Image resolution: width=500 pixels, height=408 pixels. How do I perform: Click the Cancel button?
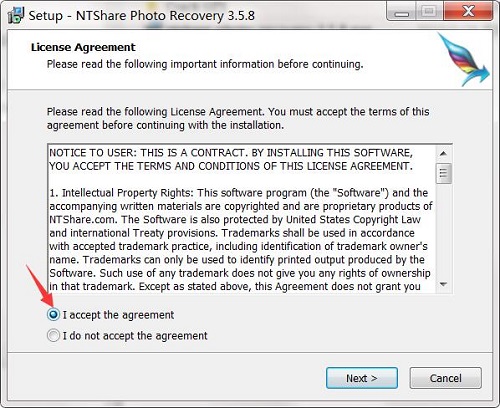coord(446,378)
